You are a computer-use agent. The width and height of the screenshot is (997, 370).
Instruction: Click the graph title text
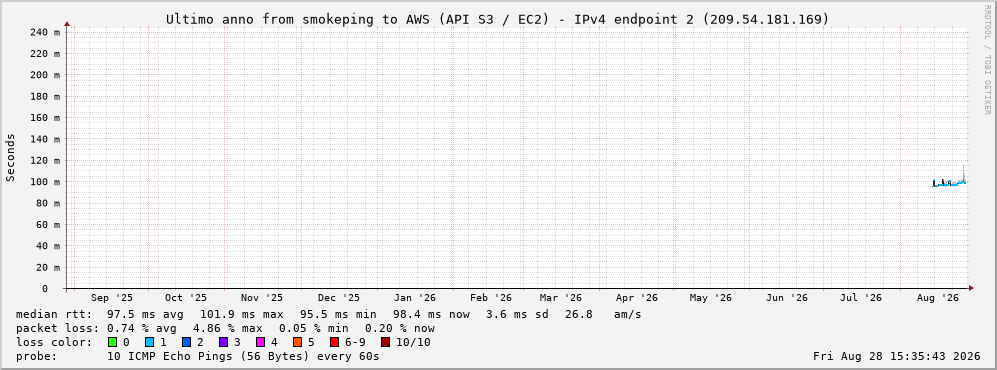click(x=498, y=20)
